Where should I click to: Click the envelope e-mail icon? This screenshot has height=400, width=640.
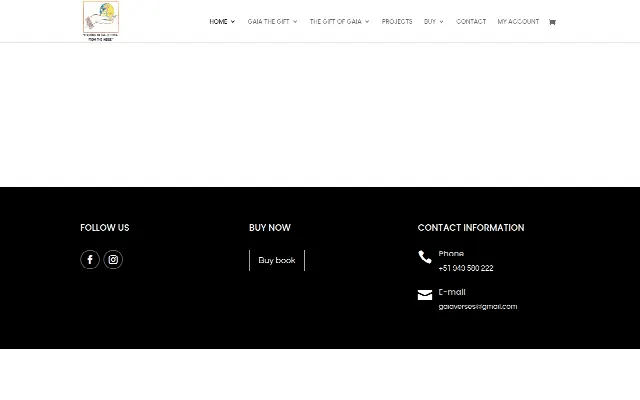tap(425, 295)
